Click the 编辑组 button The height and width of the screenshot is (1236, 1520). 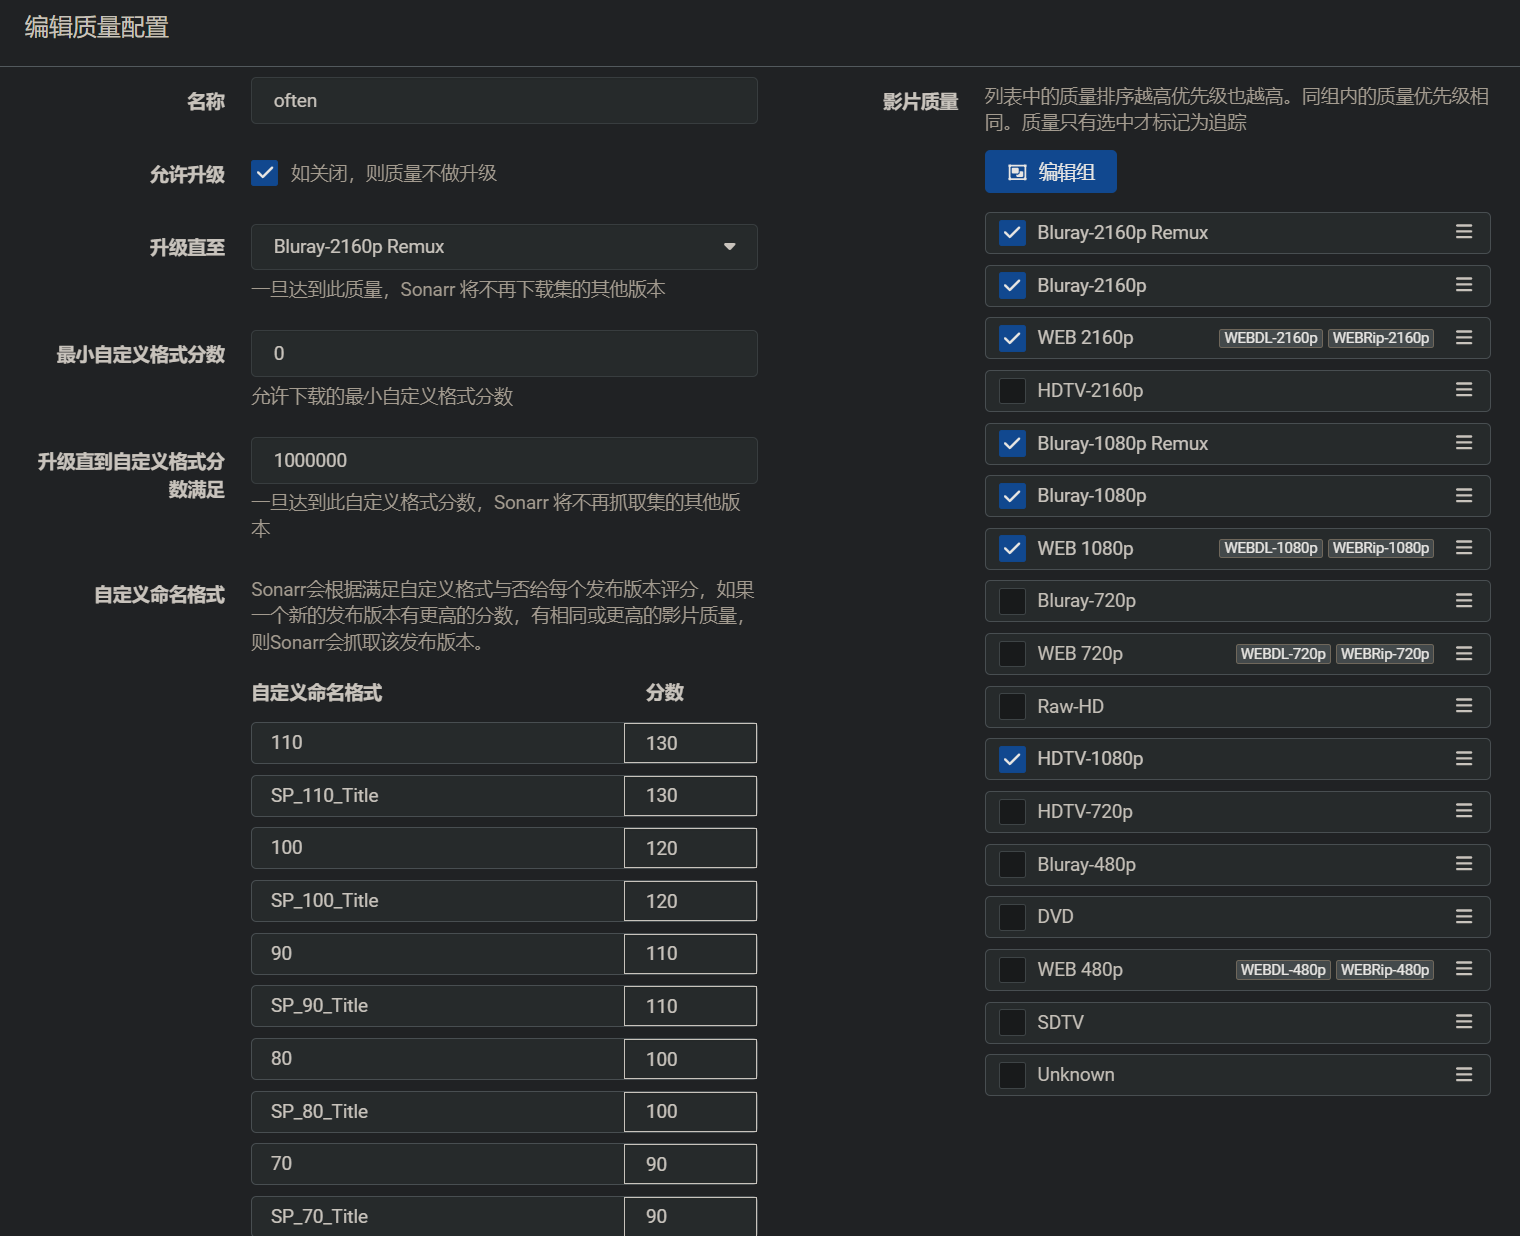(1050, 172)
